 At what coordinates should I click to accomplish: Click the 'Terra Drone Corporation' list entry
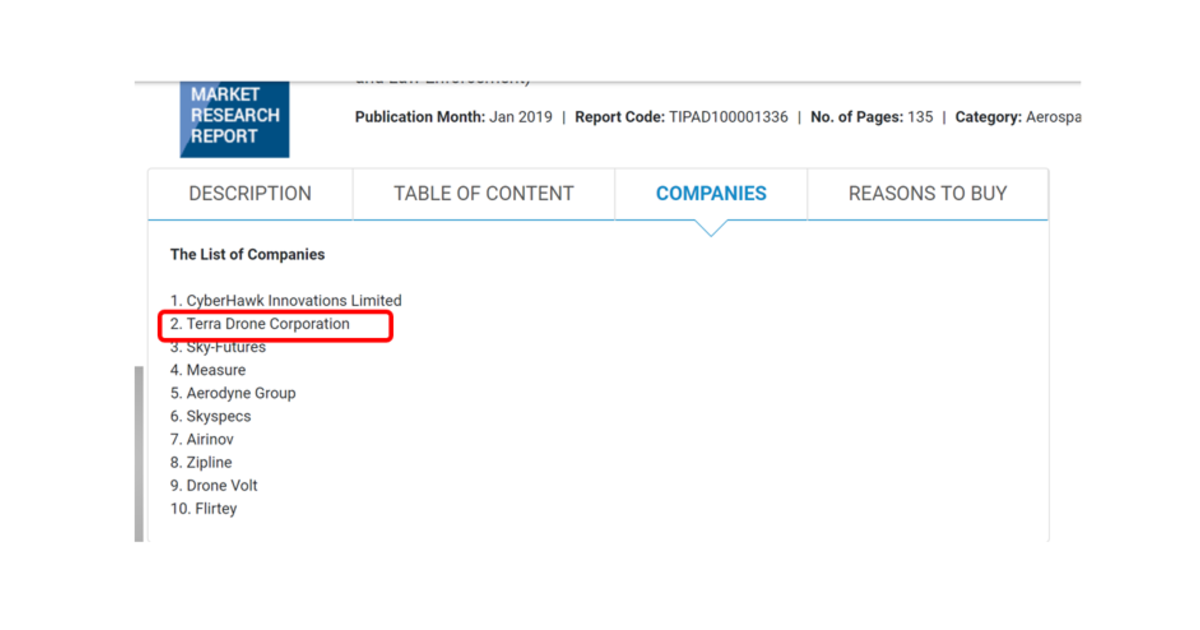click(260, 324)
